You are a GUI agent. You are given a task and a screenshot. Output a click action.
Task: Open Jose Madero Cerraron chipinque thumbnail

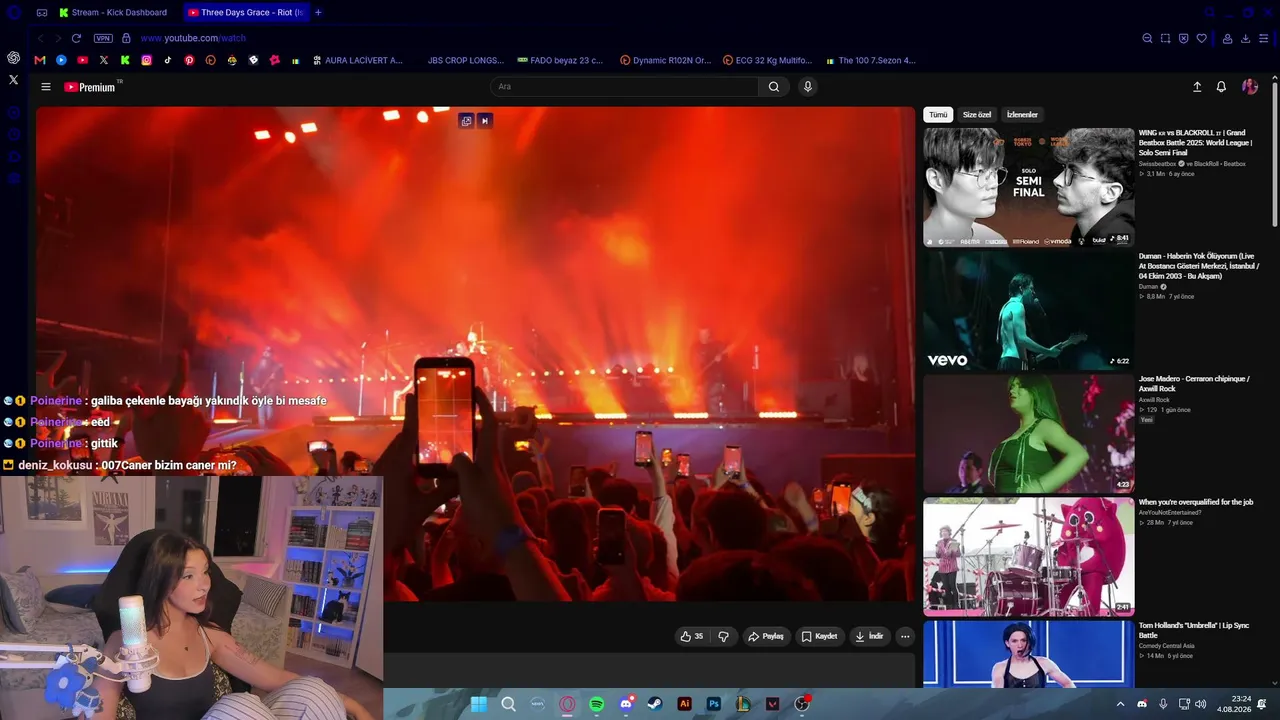pos(1029,433)
